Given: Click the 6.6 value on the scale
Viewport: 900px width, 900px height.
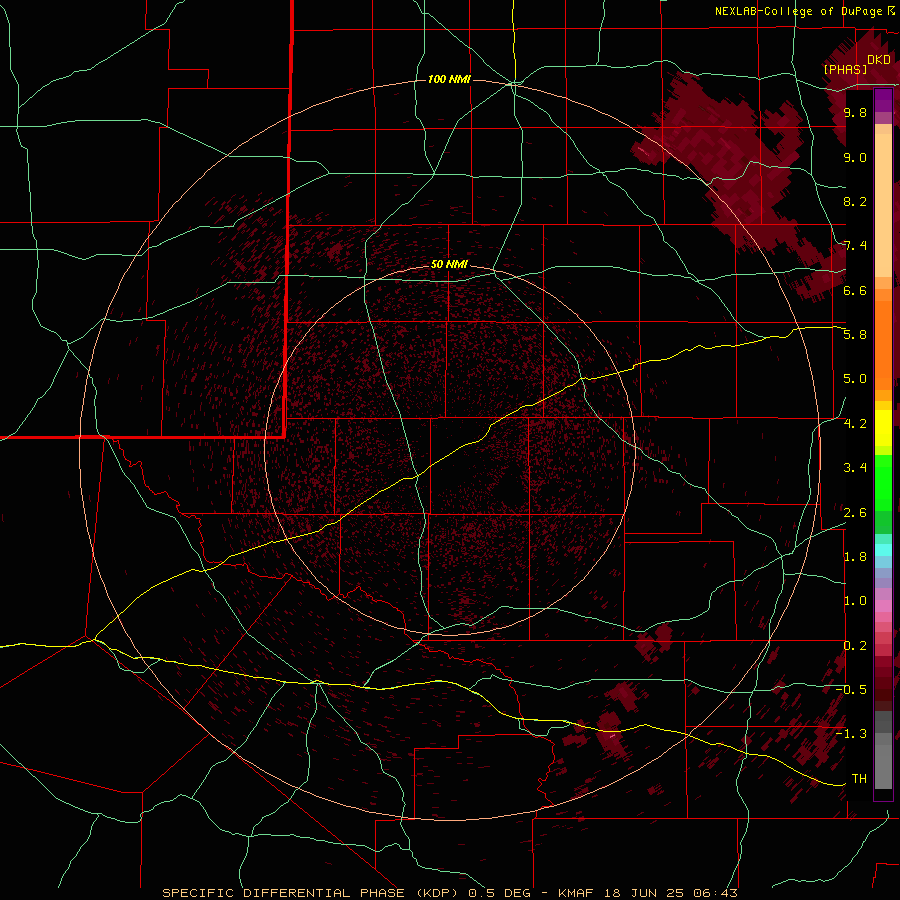Looking at the screenshot, I should tap(855, 290).
